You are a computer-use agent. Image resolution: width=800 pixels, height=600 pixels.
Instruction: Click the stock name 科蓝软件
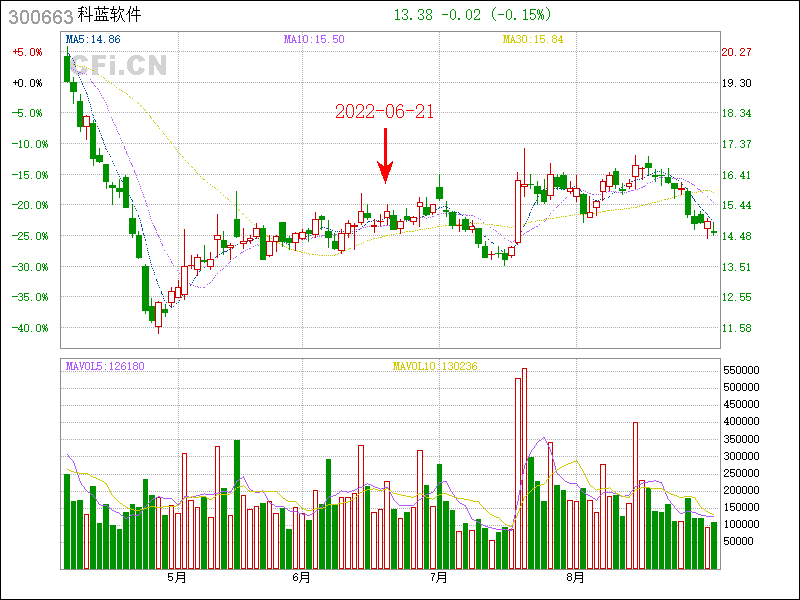pyautogui.click(x=109, y=16)
